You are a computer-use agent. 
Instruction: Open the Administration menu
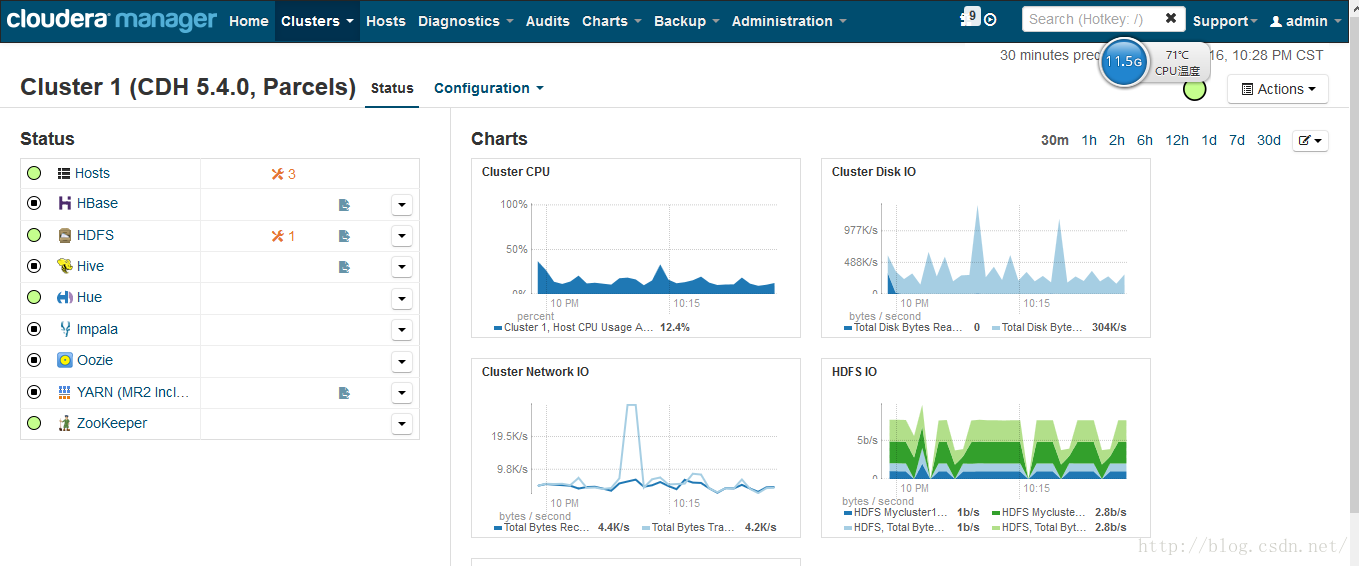(x=789, y=21)
